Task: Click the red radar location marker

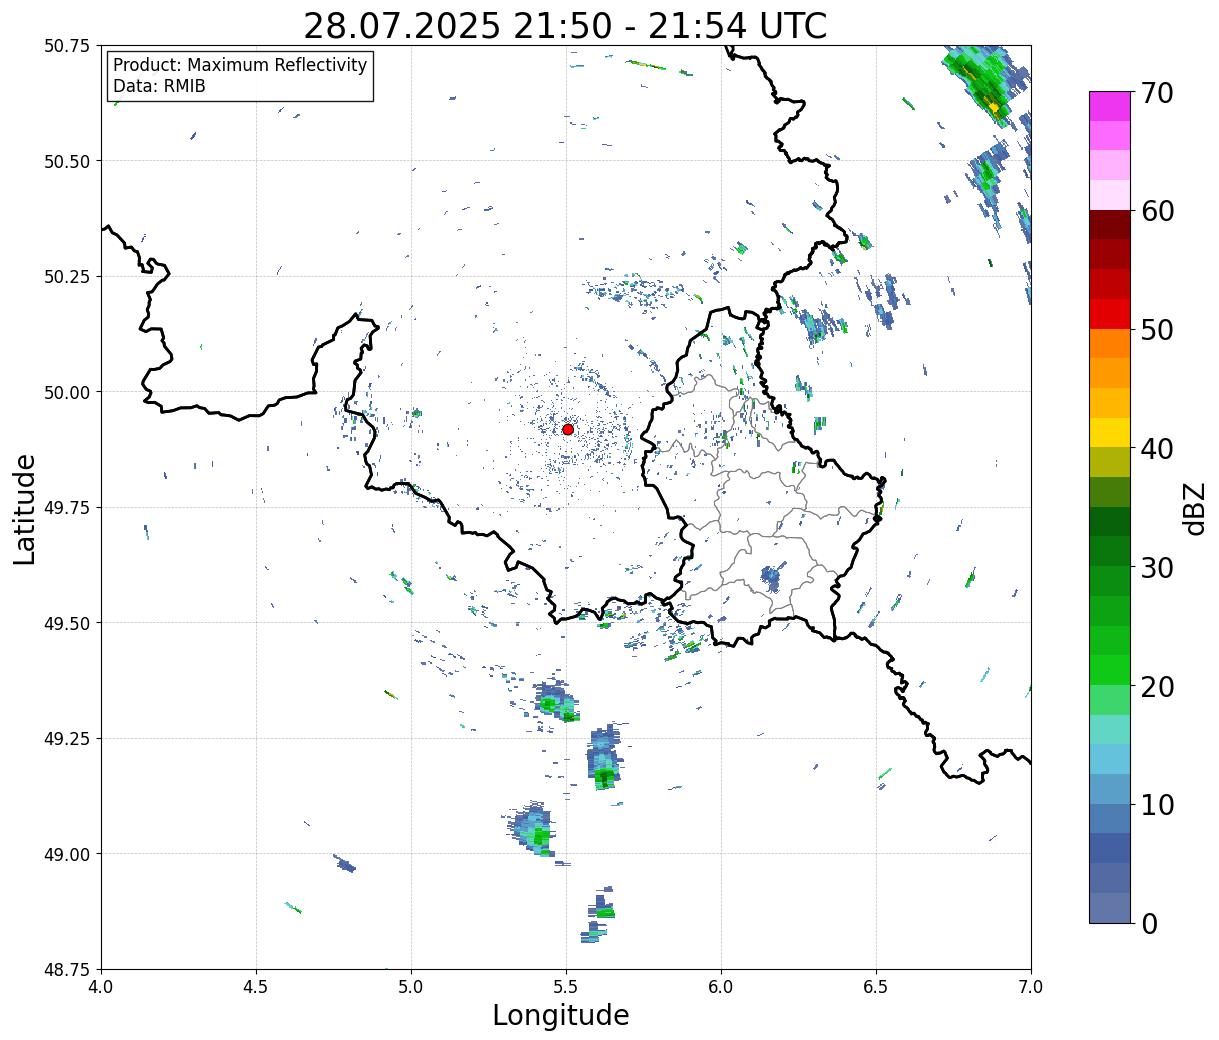Action: pyautogui.click(x=568, y=429)
